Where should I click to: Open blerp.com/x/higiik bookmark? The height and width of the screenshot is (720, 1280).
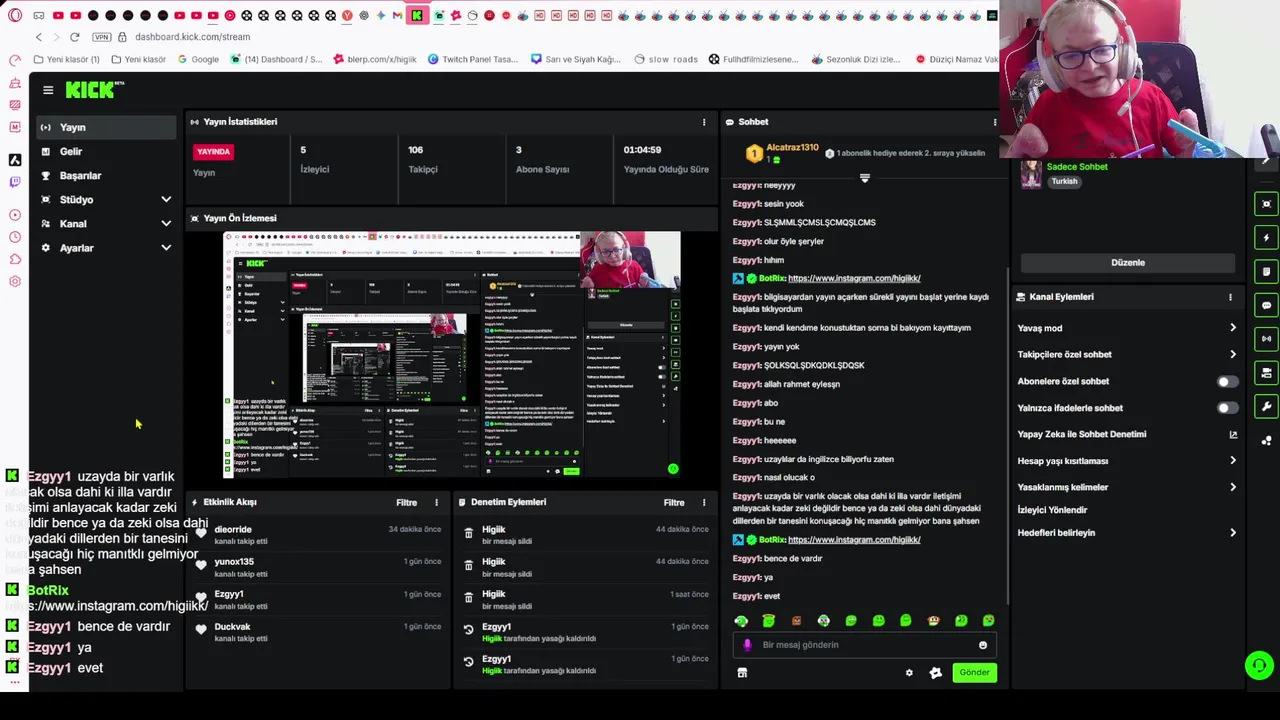[375, 59]
